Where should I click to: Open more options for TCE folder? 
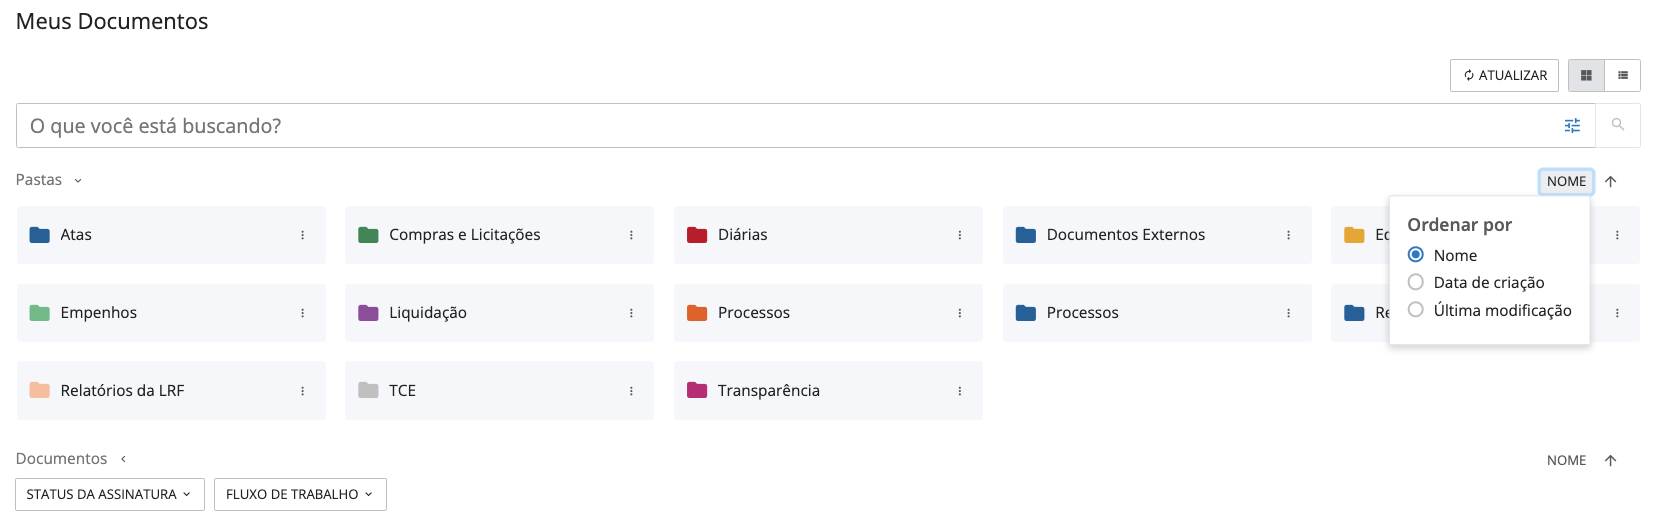(x=631, y=391)
